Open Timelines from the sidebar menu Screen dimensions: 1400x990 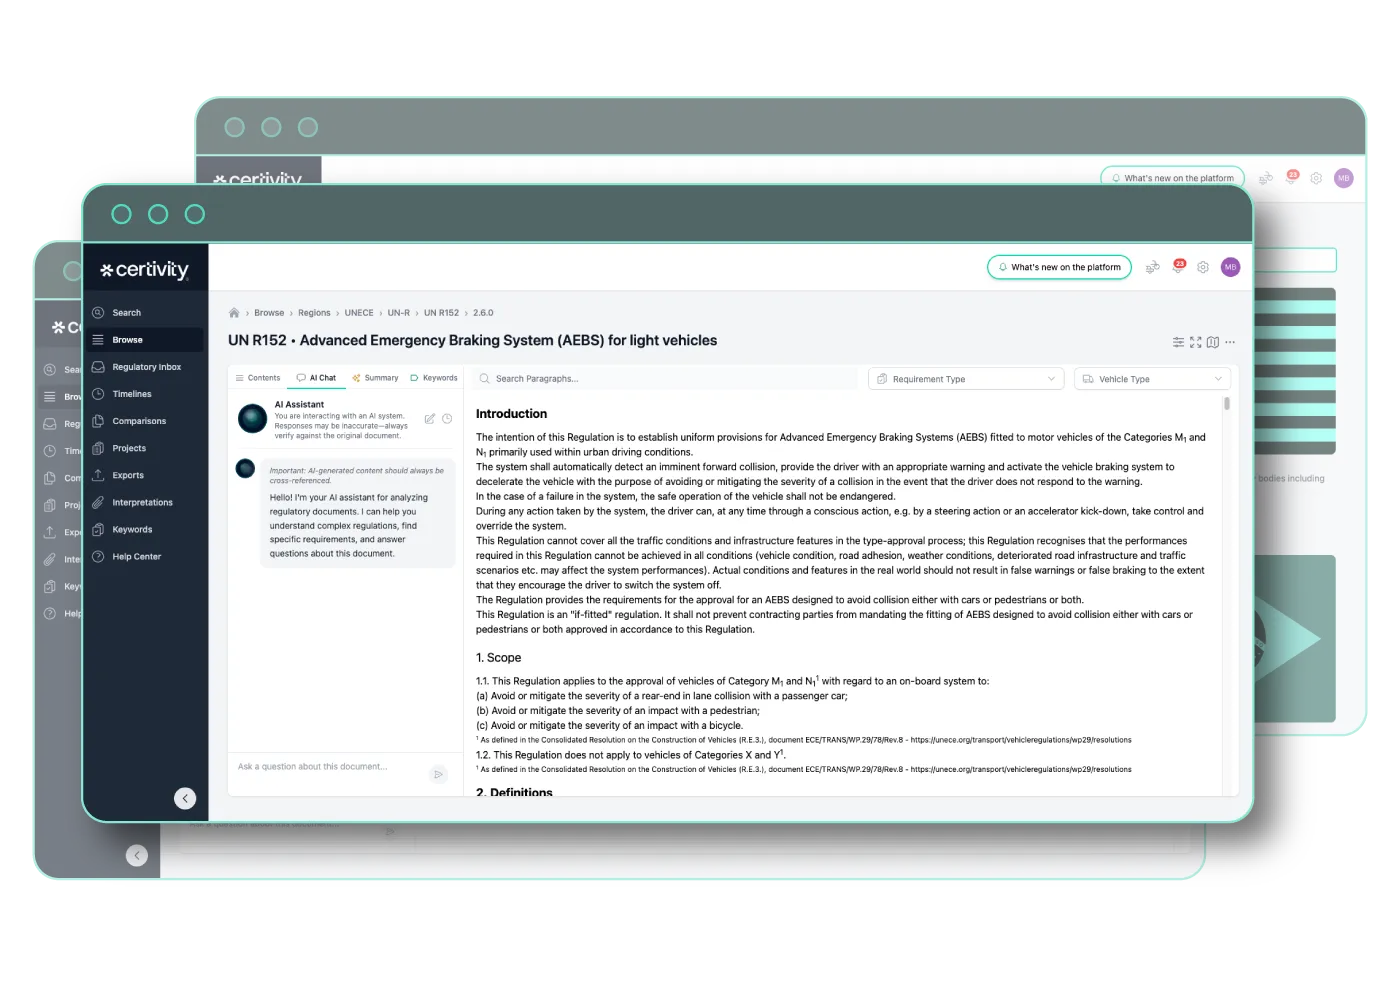click(132, 394)
